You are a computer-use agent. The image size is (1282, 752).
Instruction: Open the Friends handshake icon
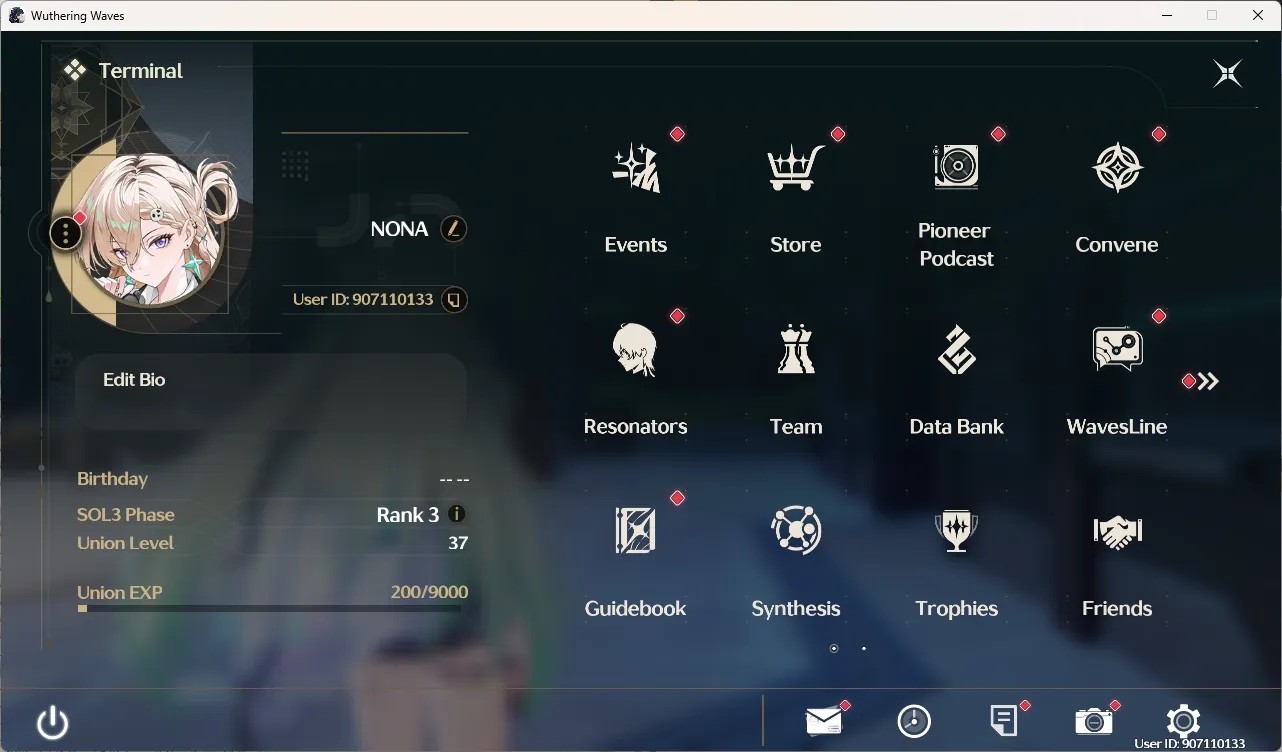click(1117, 531)
